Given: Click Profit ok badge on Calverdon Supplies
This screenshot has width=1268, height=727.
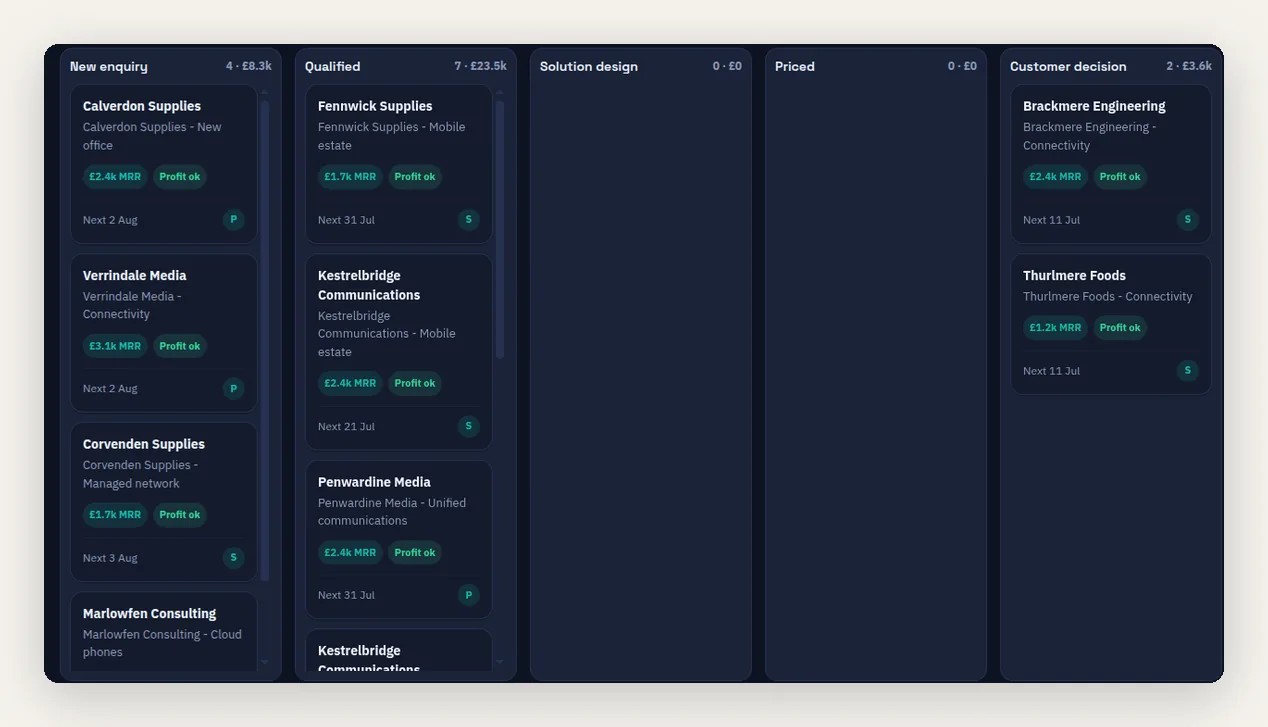Looking at the screenshot, I should point(180,177).
